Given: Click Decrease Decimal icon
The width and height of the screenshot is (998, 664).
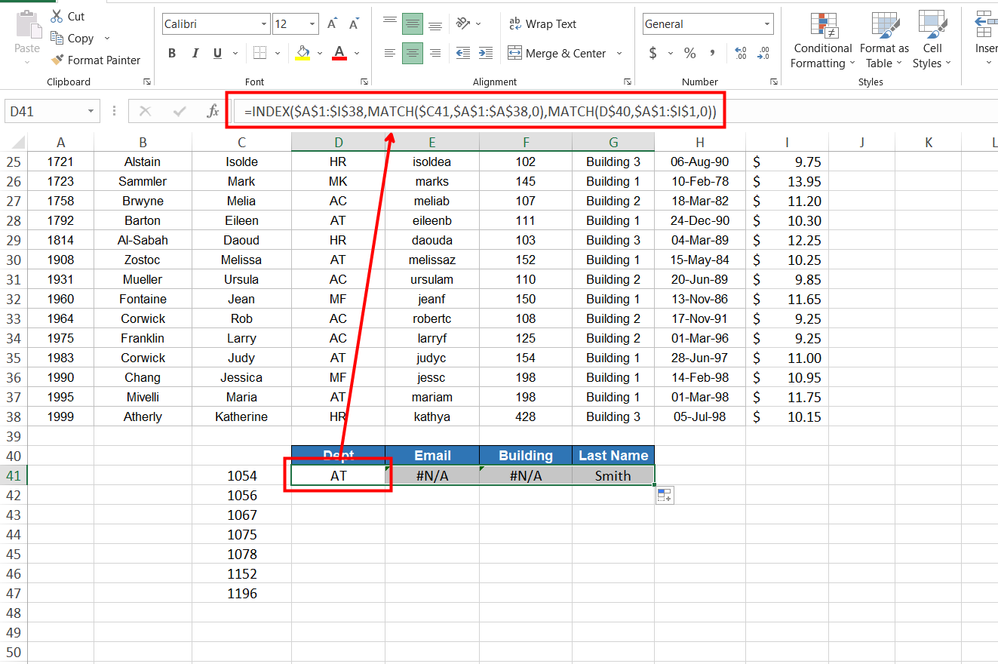Looking at the screenshot, I should (x=763, y=53).
